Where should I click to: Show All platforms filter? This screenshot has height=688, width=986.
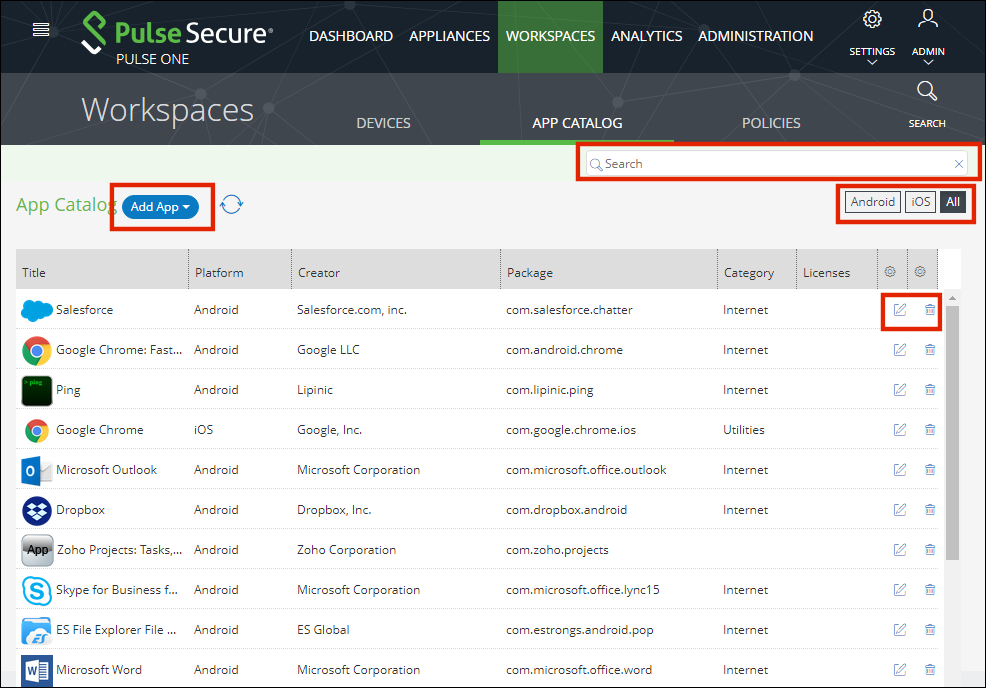[953, 202]
